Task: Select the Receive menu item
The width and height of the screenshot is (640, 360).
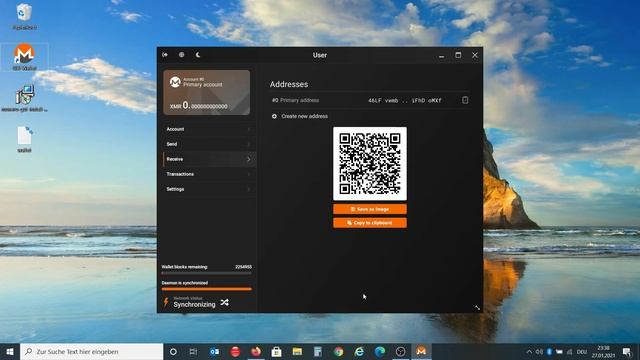Action: click(x=209, y=159)
